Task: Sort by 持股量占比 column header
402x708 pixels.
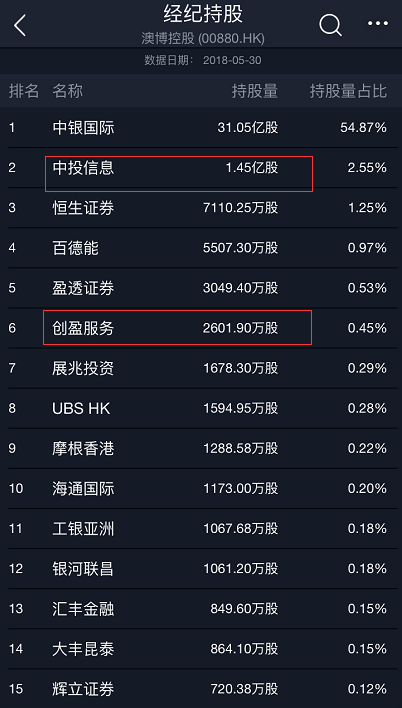Action: 348,91
